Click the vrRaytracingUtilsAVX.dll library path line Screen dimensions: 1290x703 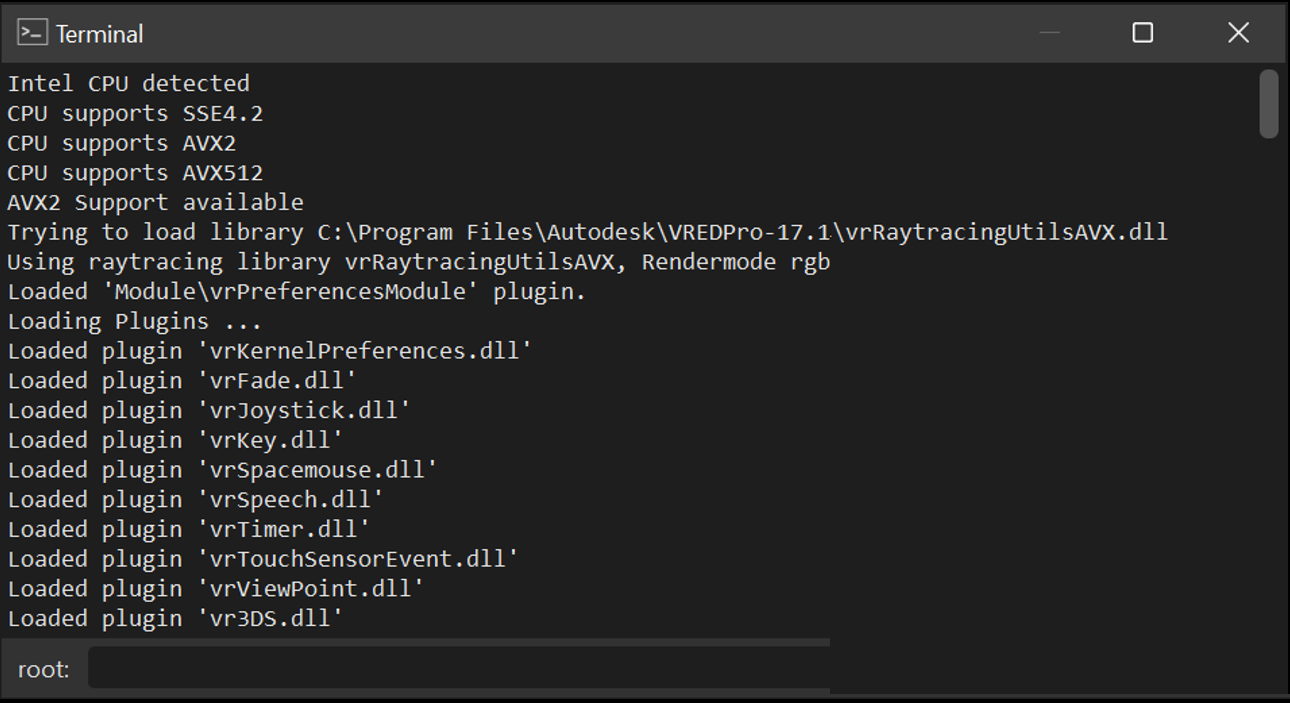(587, 232)
